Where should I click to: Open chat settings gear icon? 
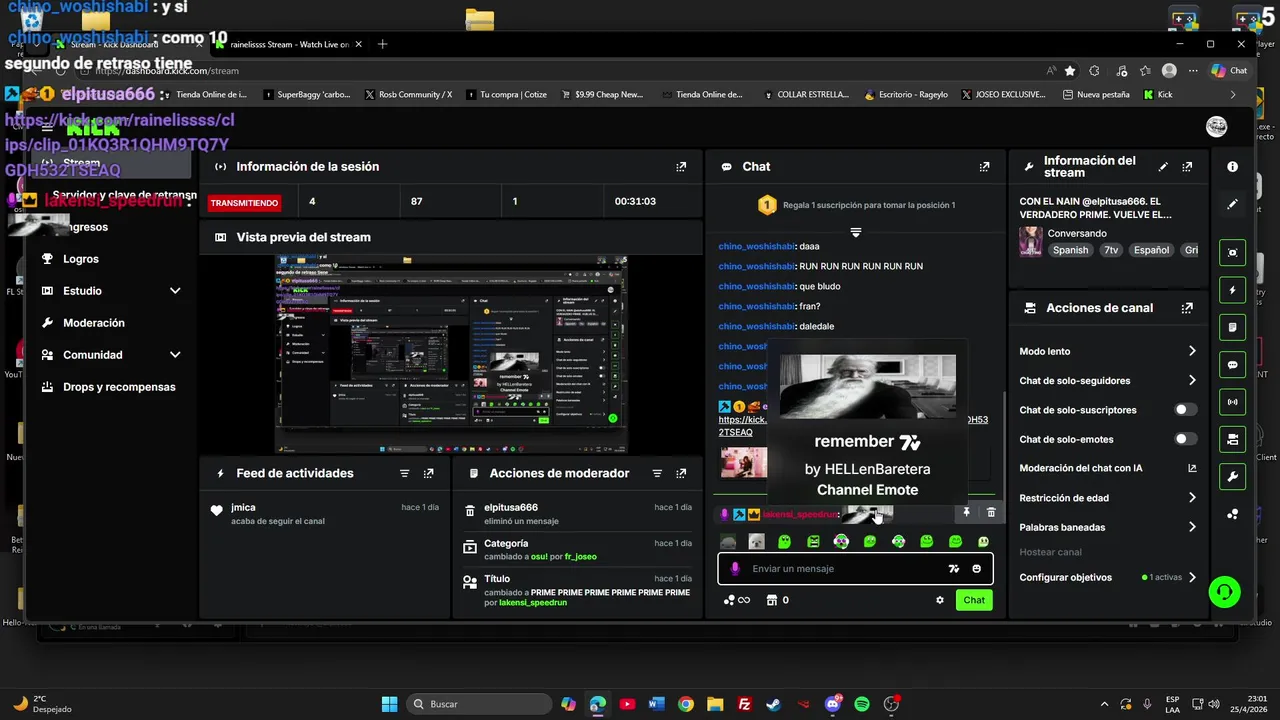tap(940, 600)
